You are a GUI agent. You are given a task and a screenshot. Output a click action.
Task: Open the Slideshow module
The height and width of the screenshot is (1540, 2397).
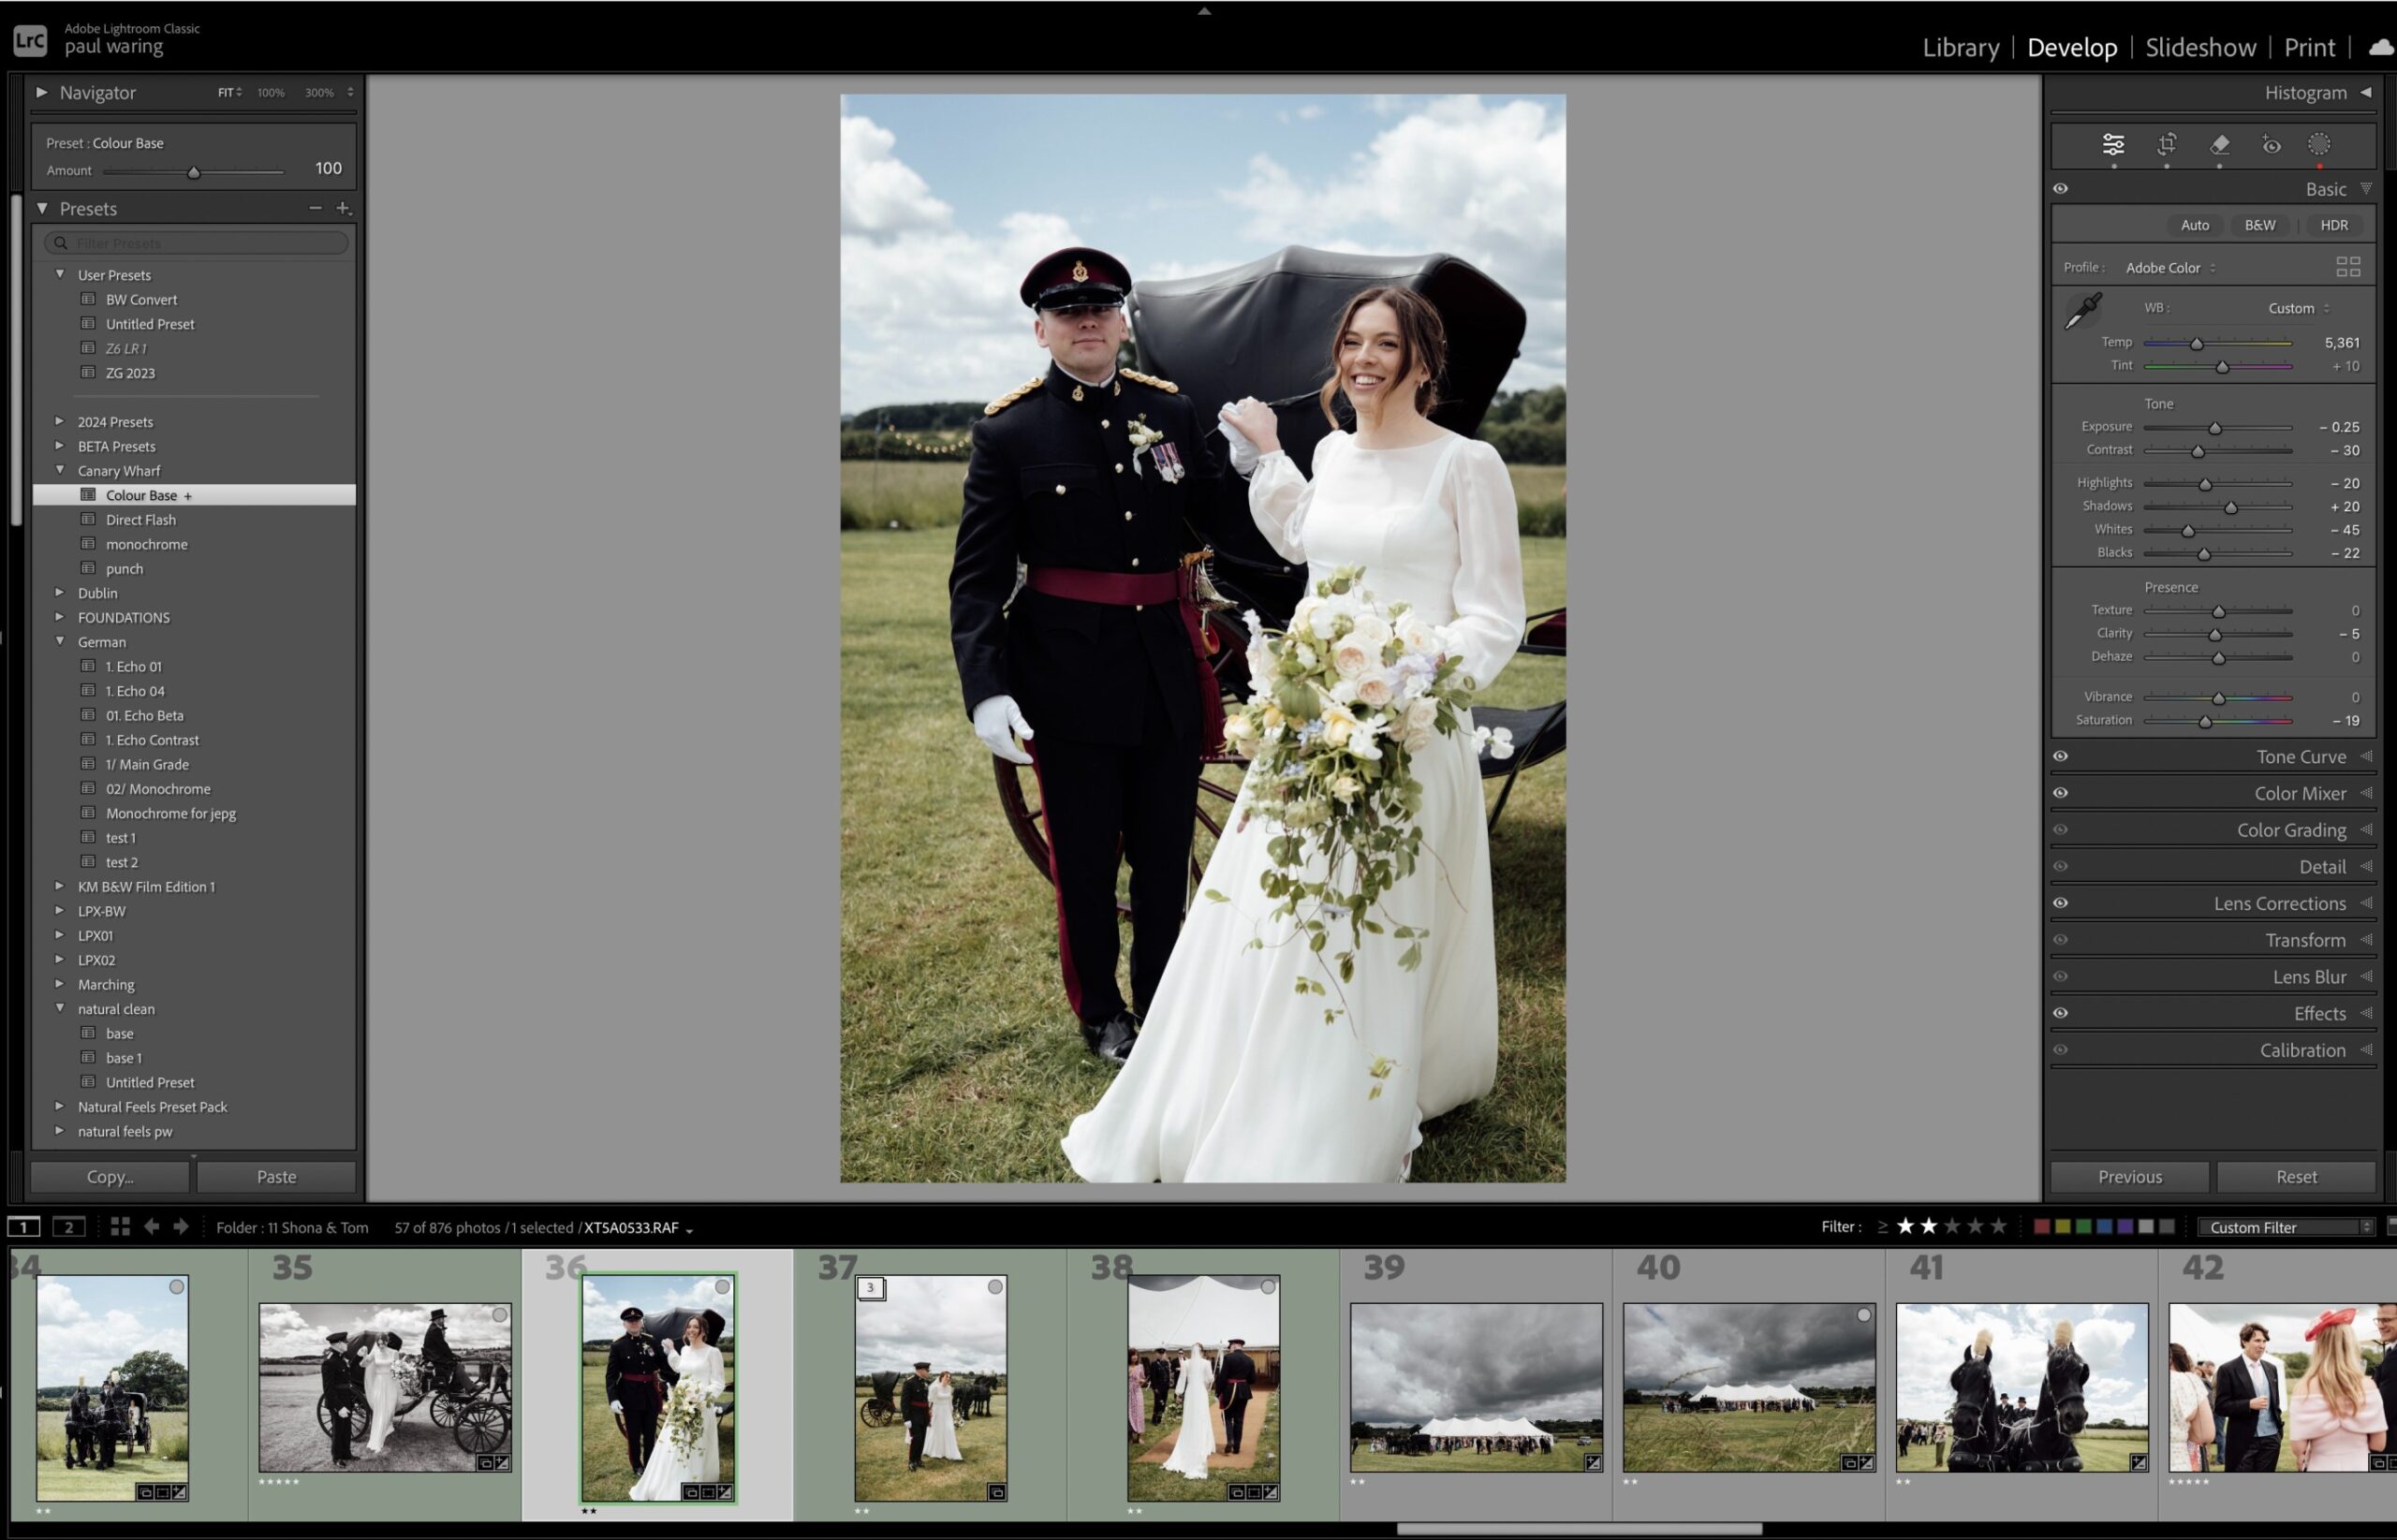point(2200,47)
